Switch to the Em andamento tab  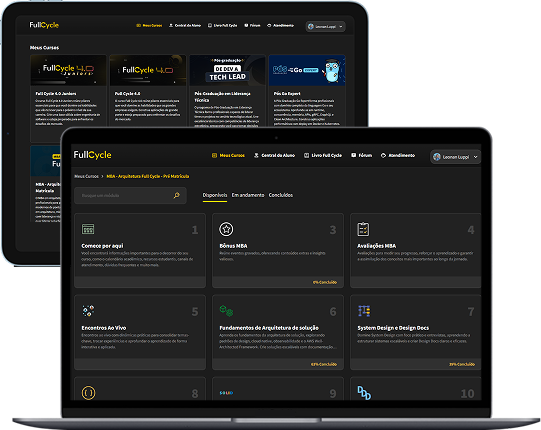pos(248,195)
